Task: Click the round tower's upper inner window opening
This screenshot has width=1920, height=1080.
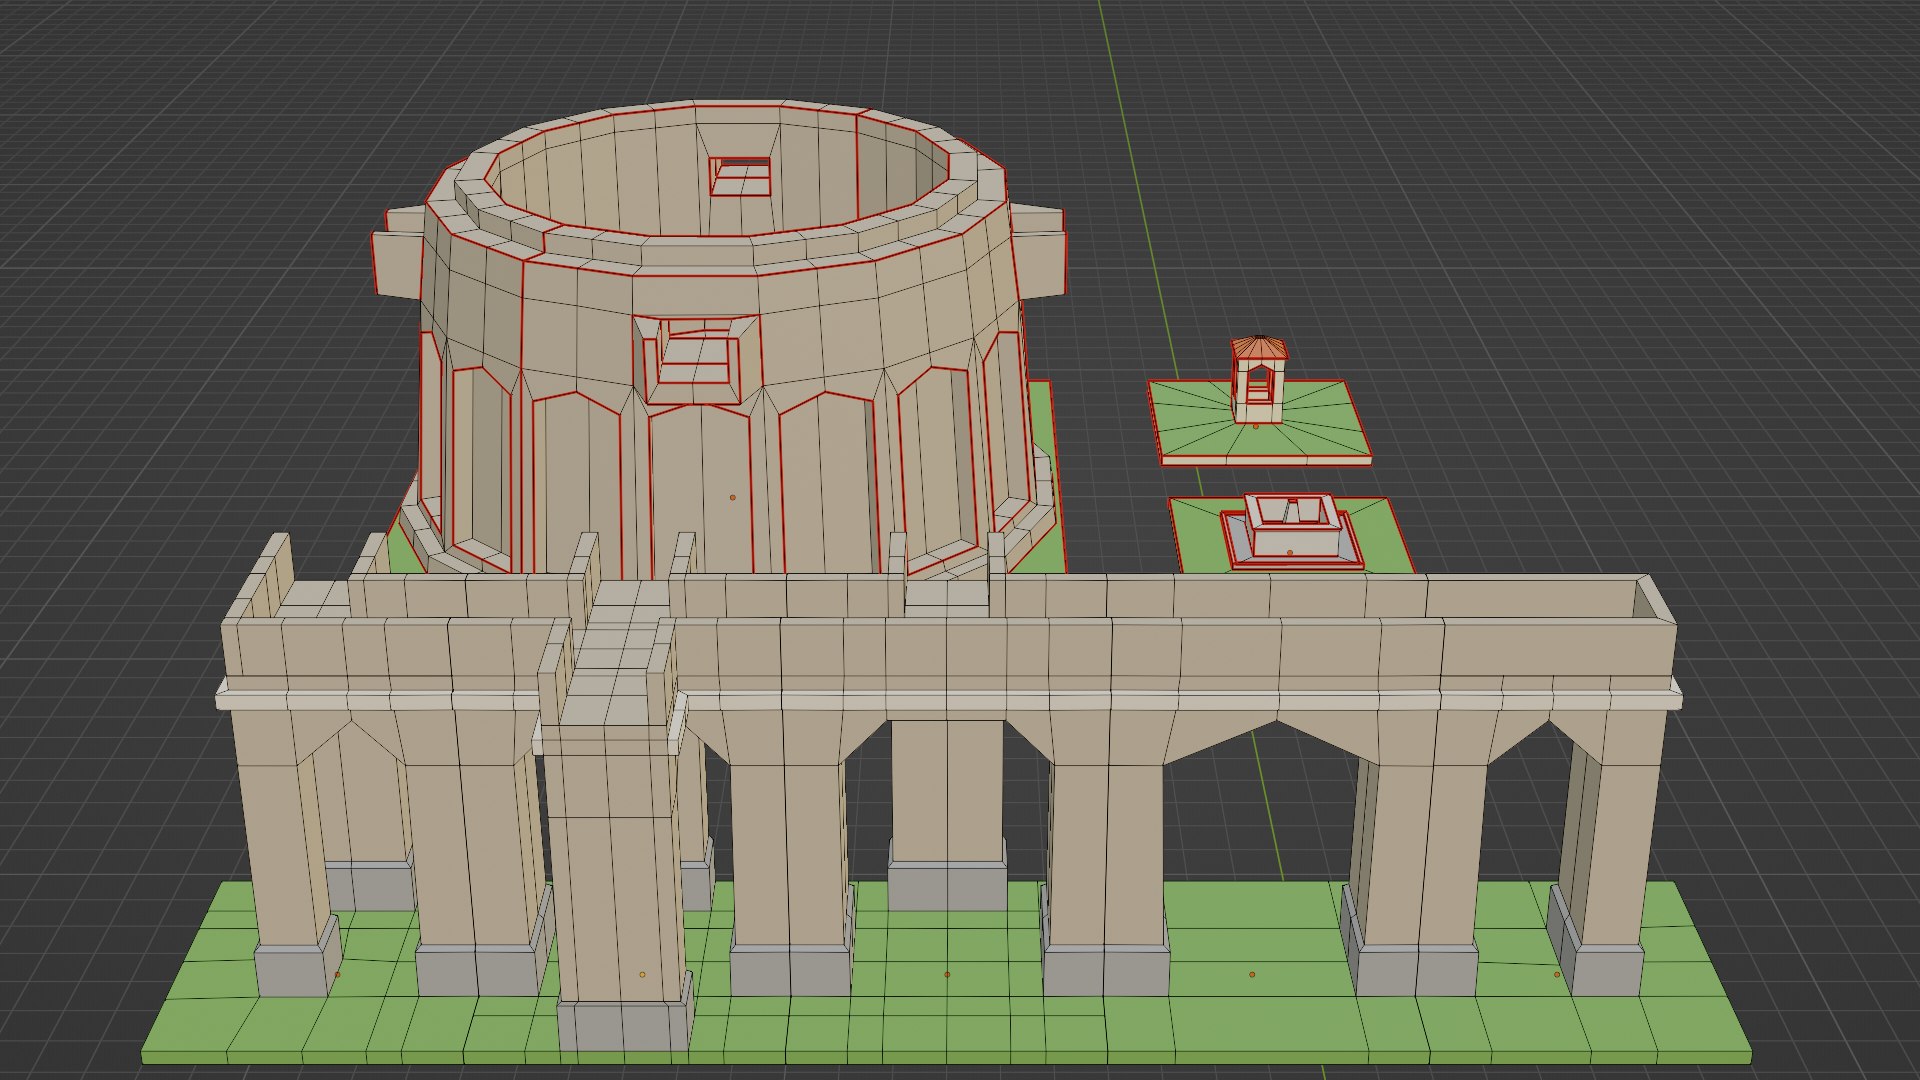Action: point(740,176)
